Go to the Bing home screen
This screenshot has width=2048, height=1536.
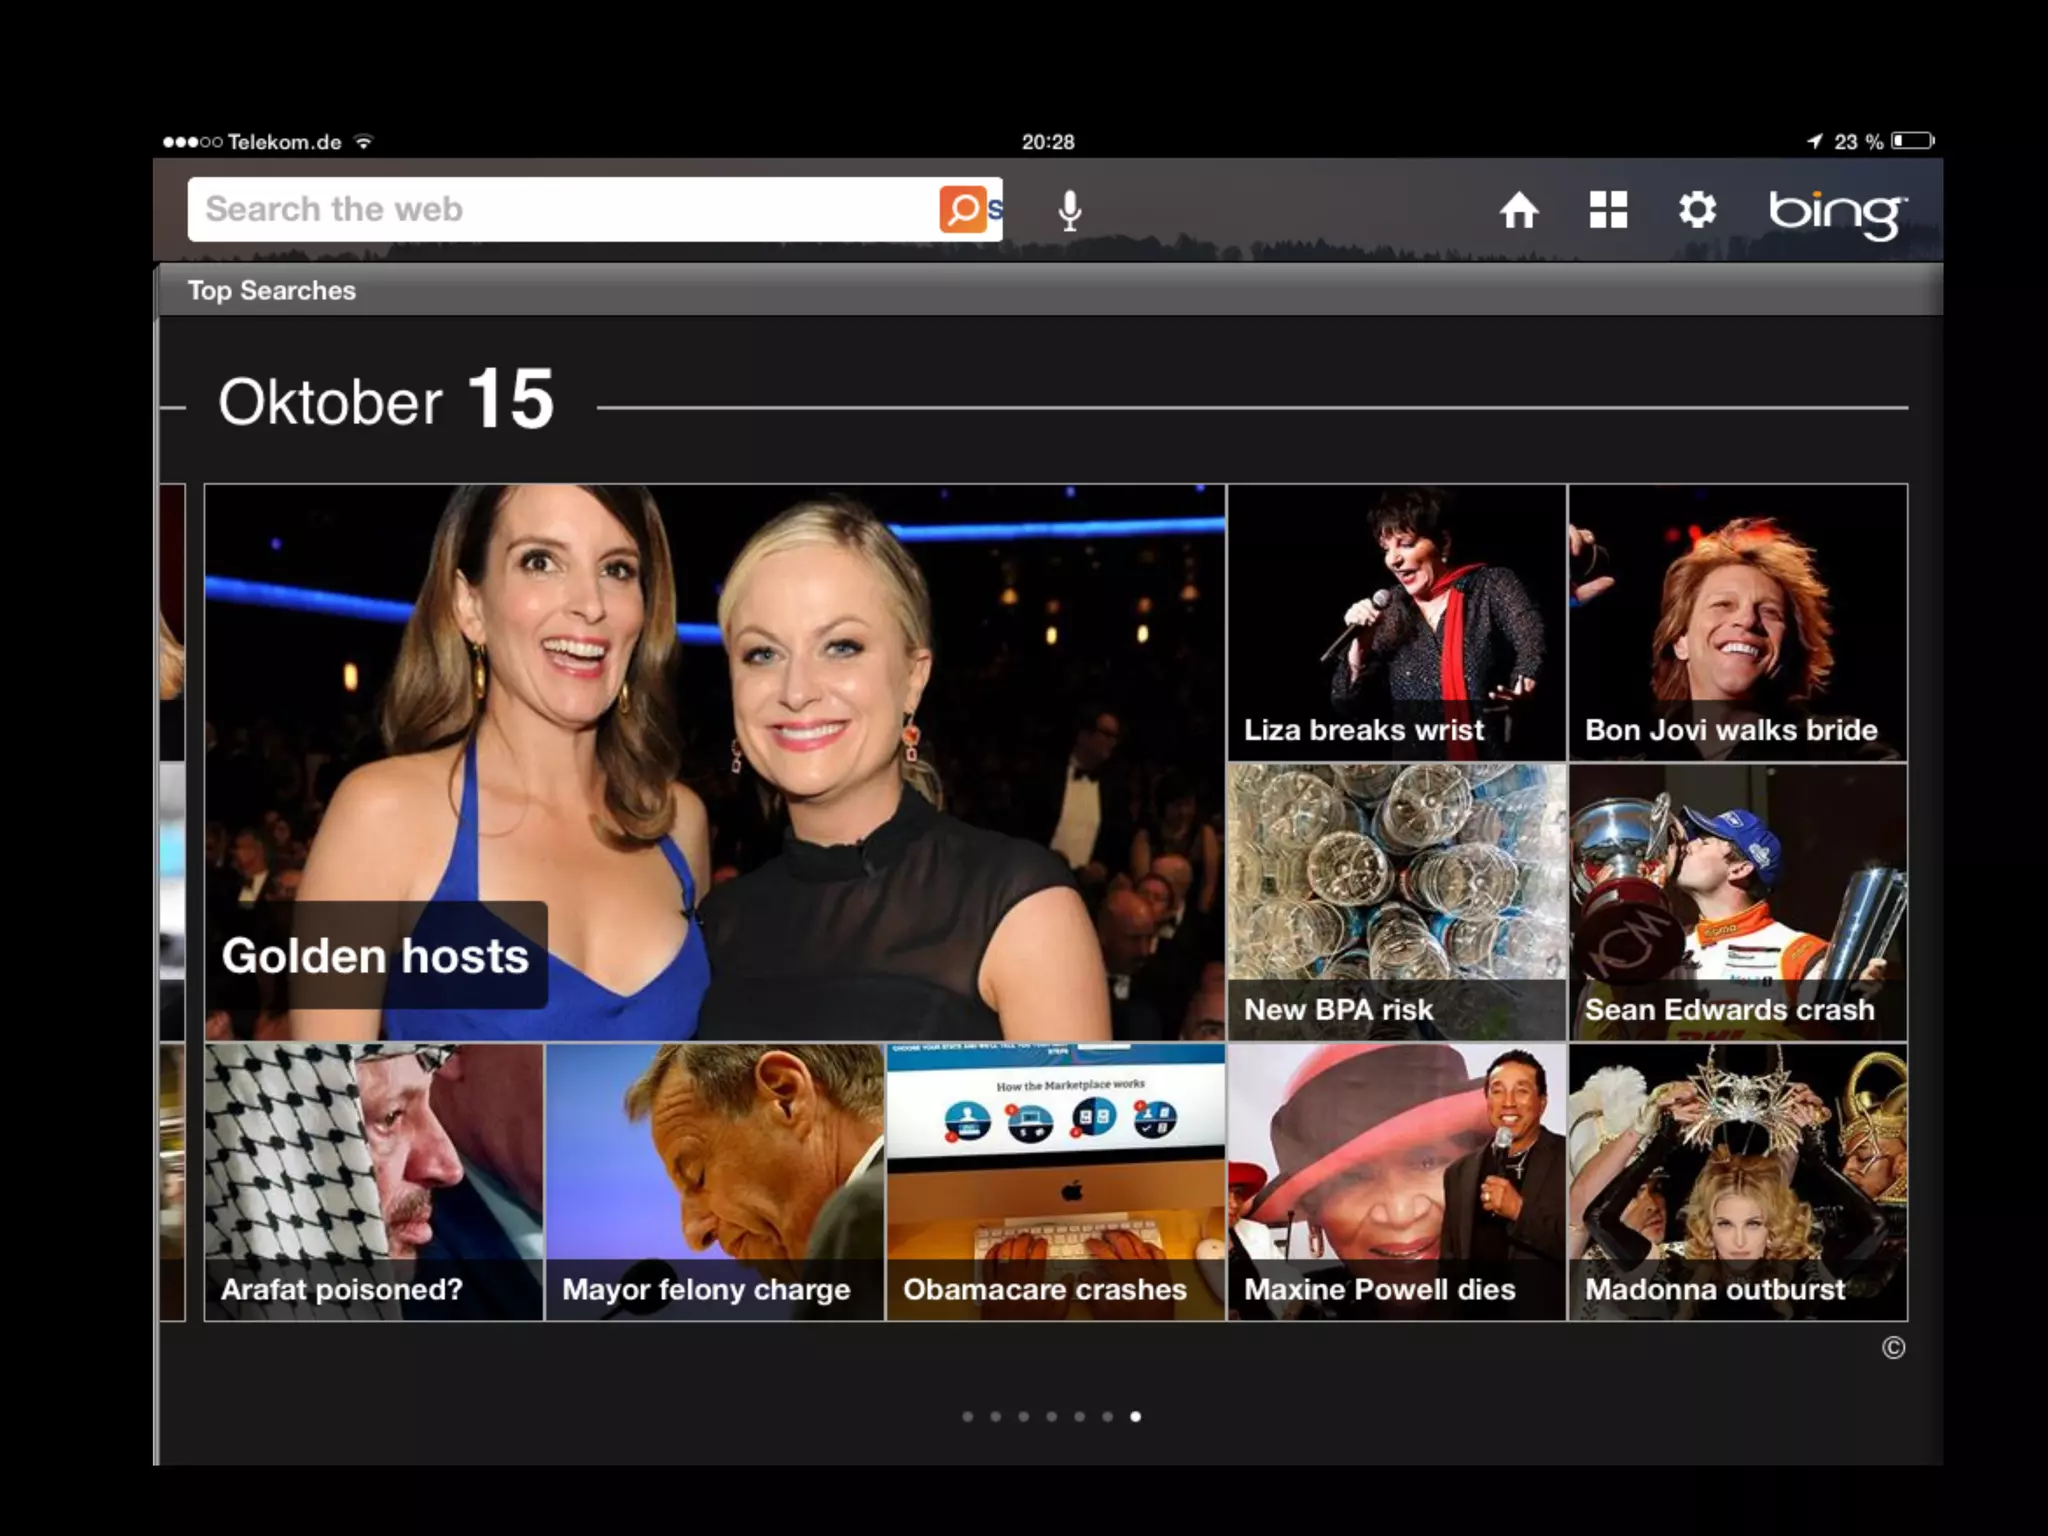(x=1518, y=210)
